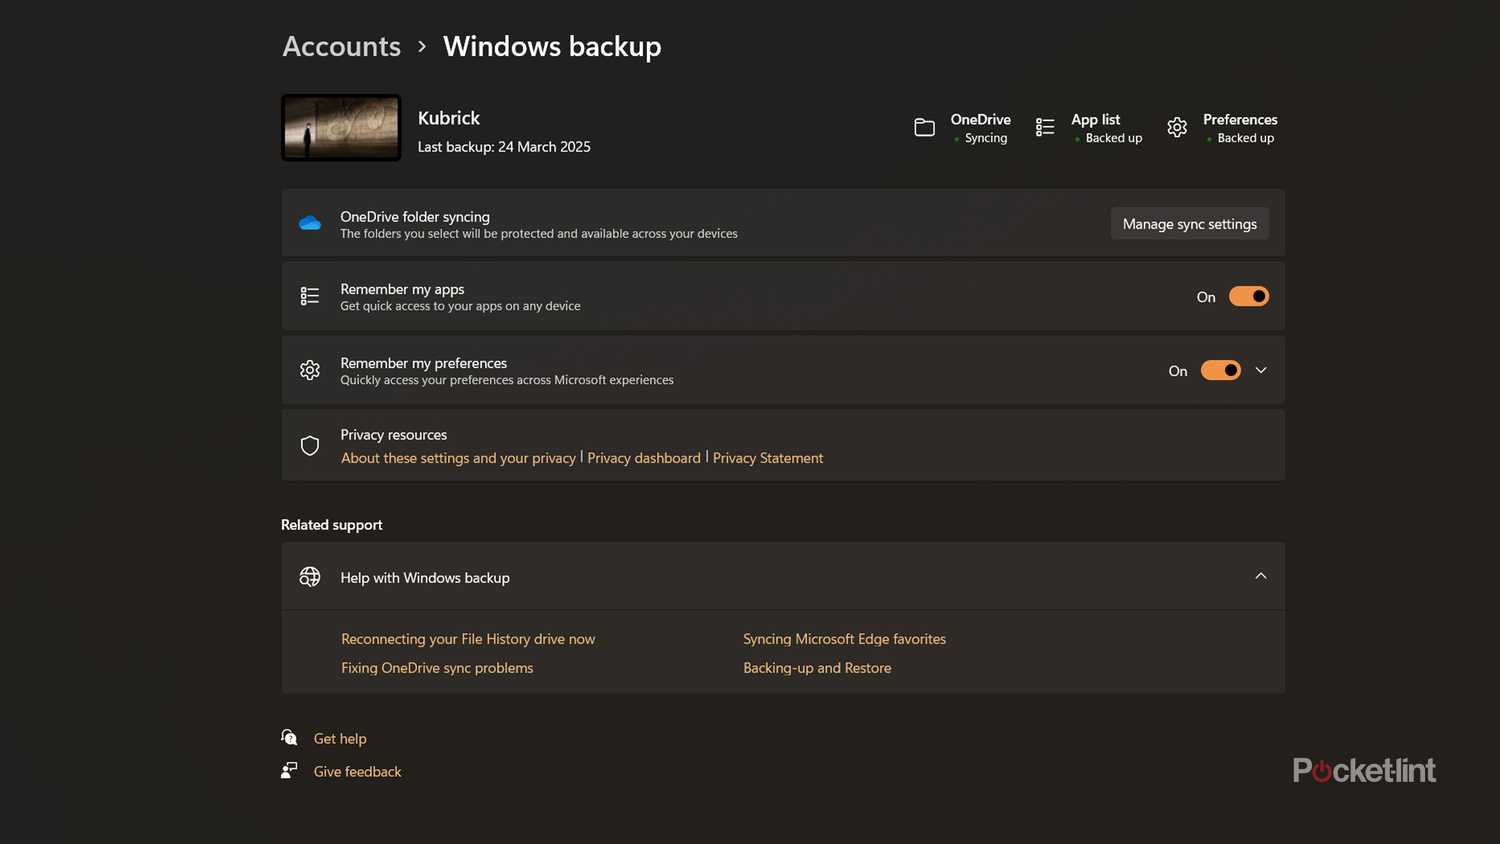
Task: Click the Remember my preferences gear icon
Action: point(310,370)
